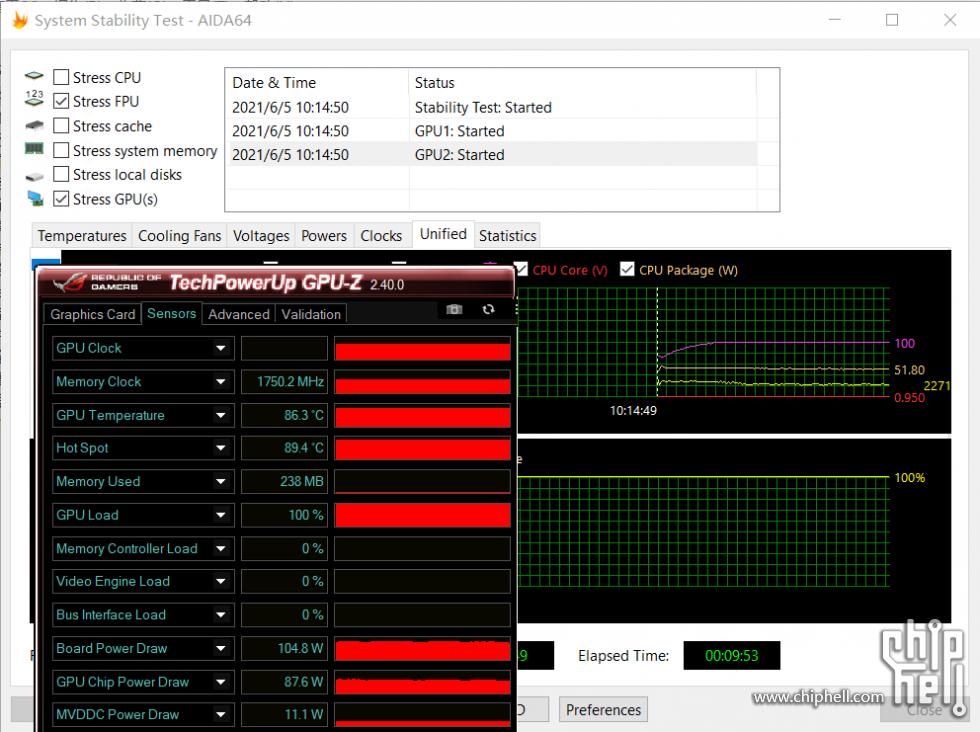Screen dimensions: 980x732
Task: Click the Close button
Action: (x=922, y=709)
